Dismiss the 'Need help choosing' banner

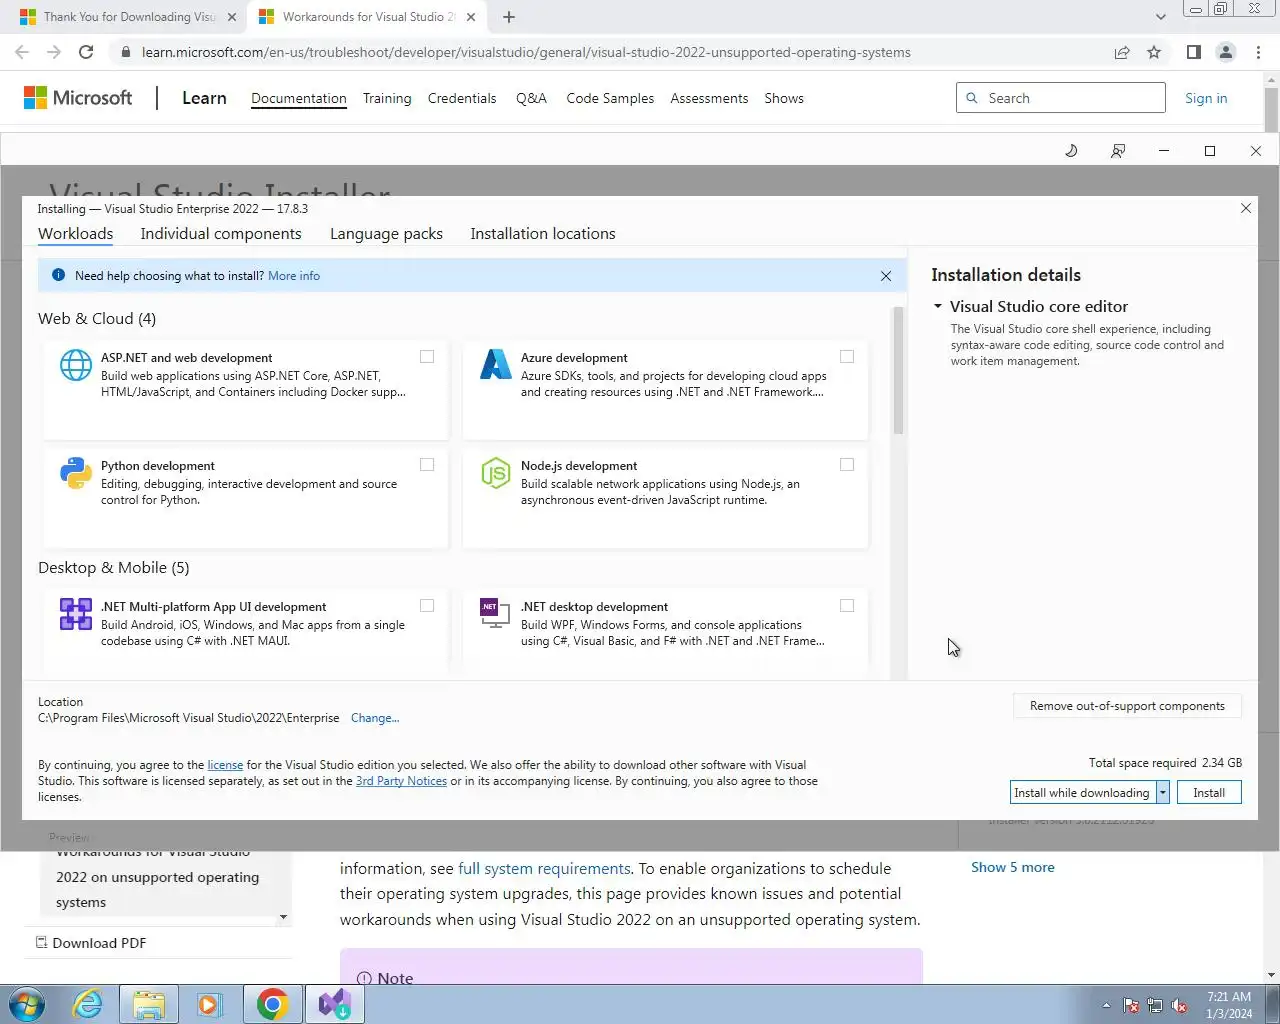coord(886,276)
